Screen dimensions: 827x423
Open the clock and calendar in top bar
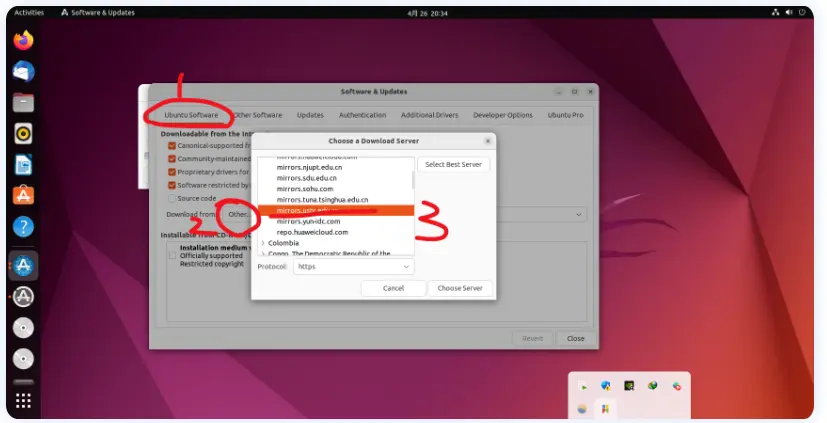(x=427, y=13)
